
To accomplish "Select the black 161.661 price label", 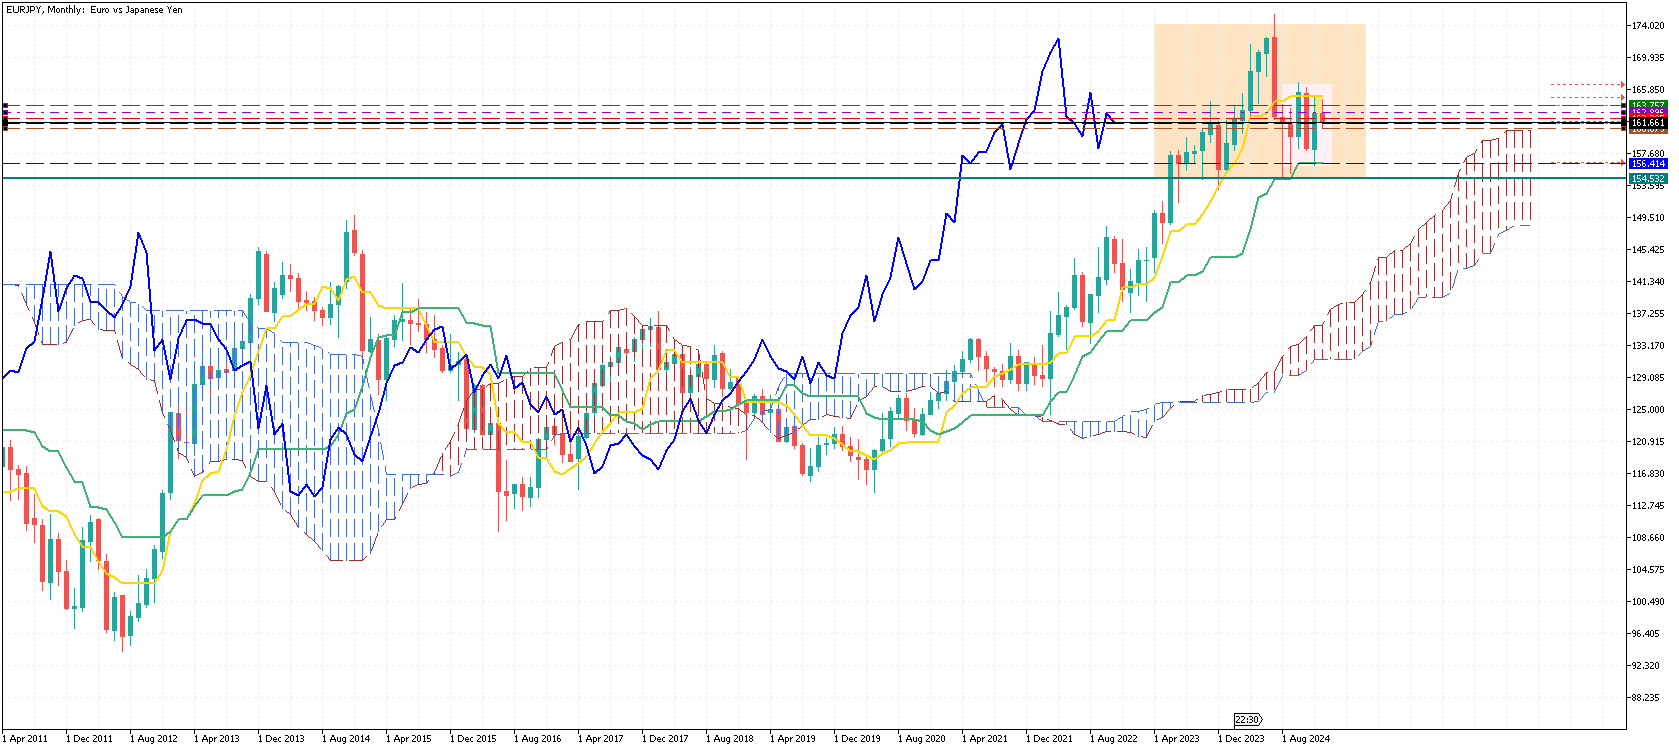I will (1647, 123).
